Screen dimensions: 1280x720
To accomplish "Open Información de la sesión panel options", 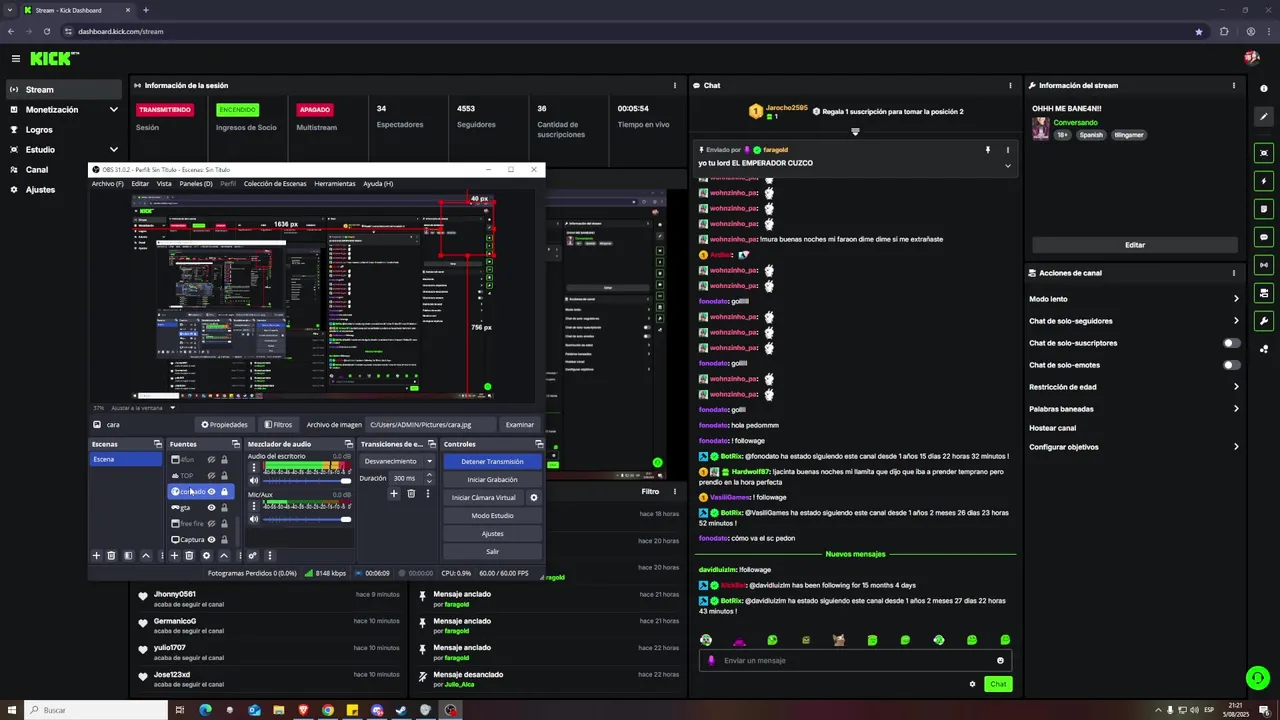I will click(675, 85).
